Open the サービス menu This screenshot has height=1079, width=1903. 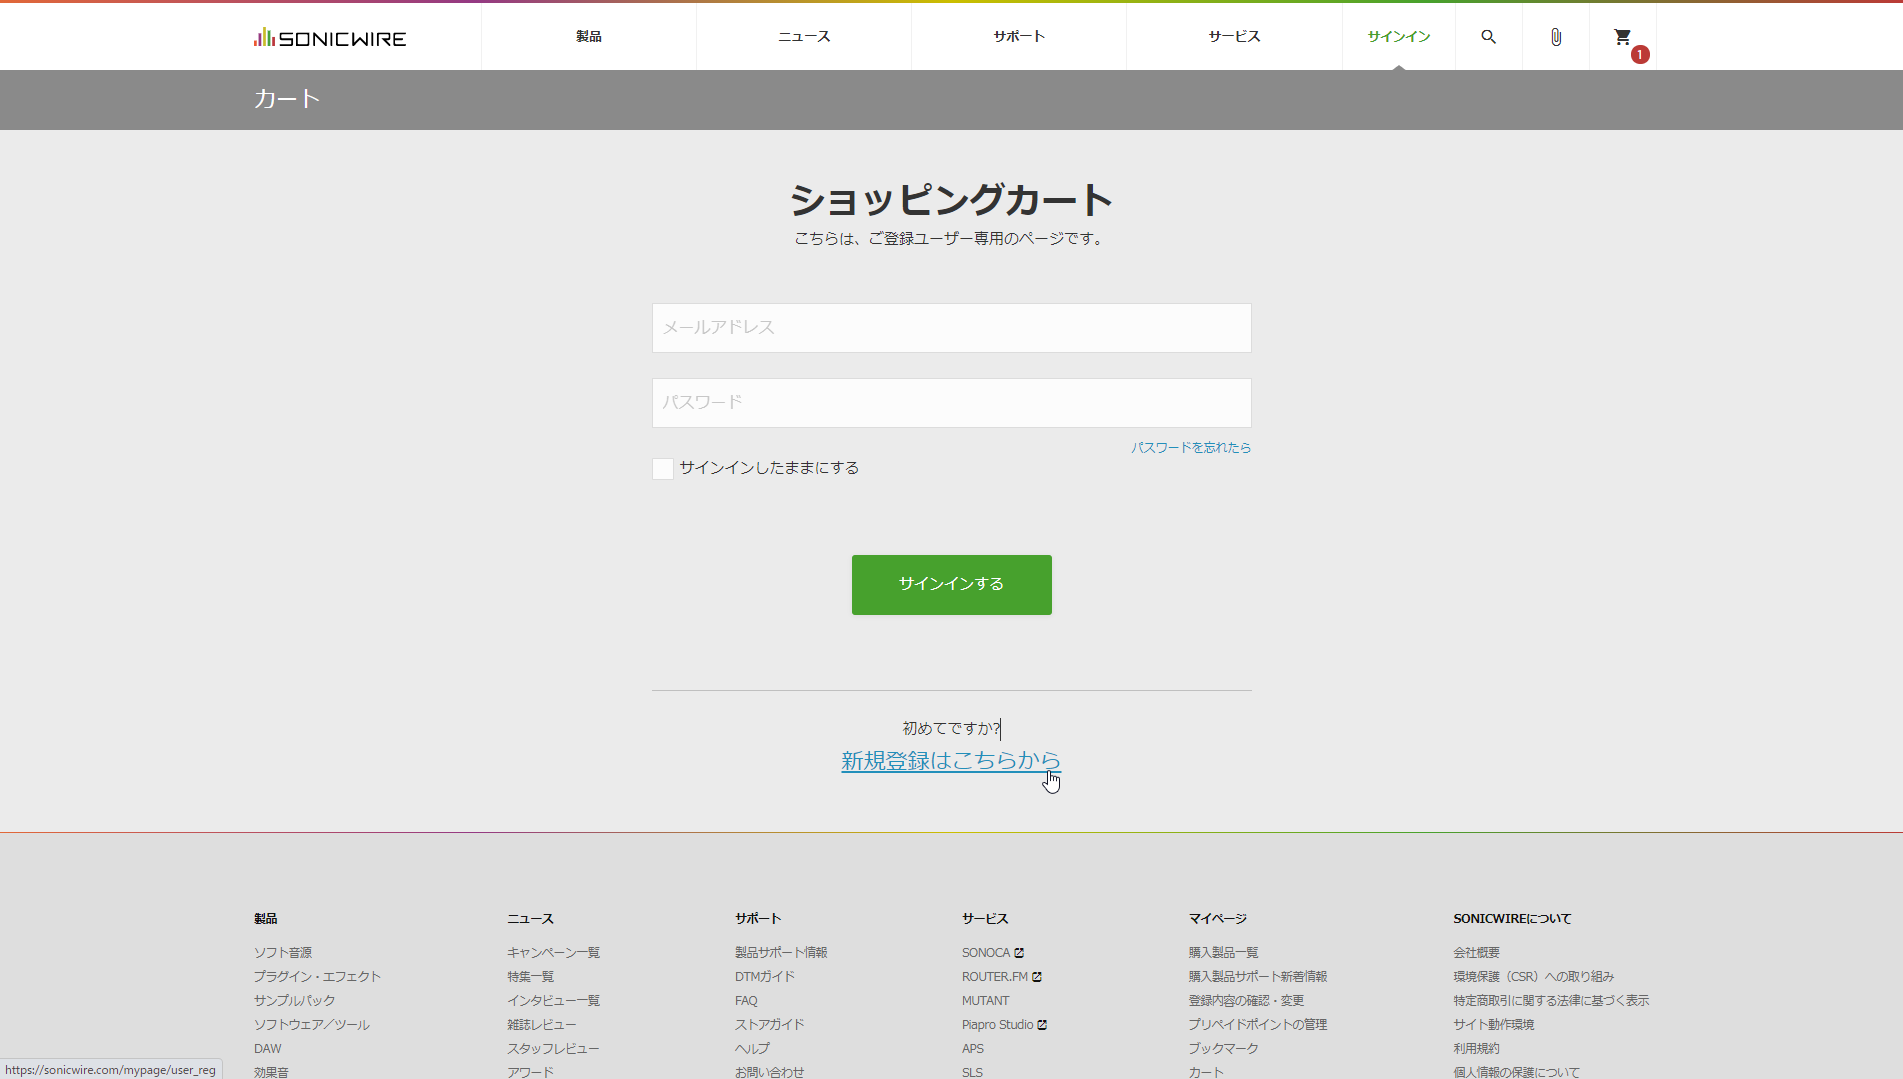coord(1234,37)
